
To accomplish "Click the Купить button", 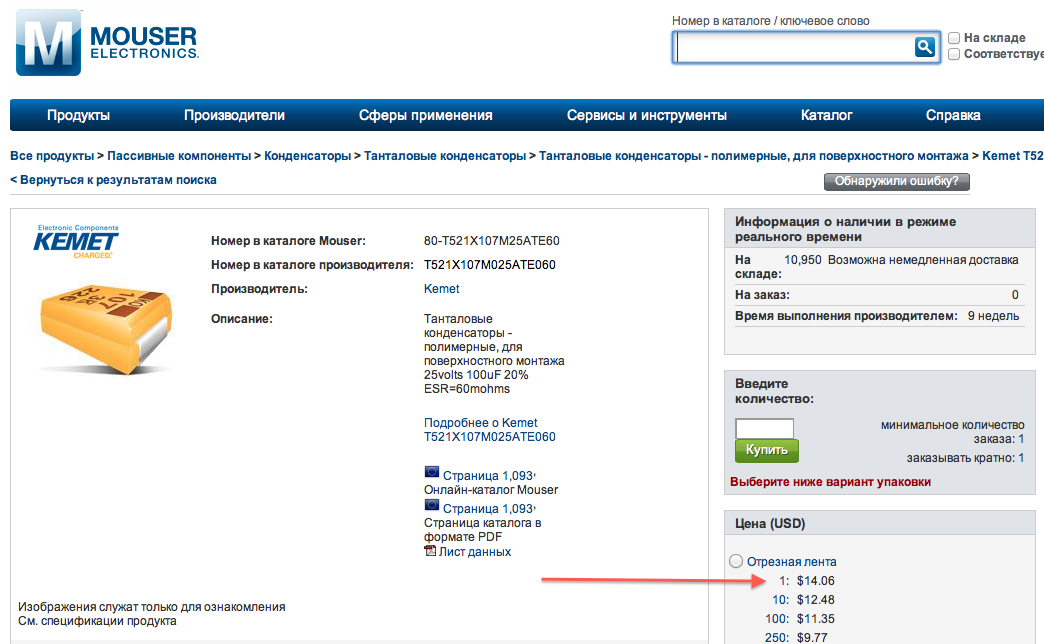I will 767,450.
